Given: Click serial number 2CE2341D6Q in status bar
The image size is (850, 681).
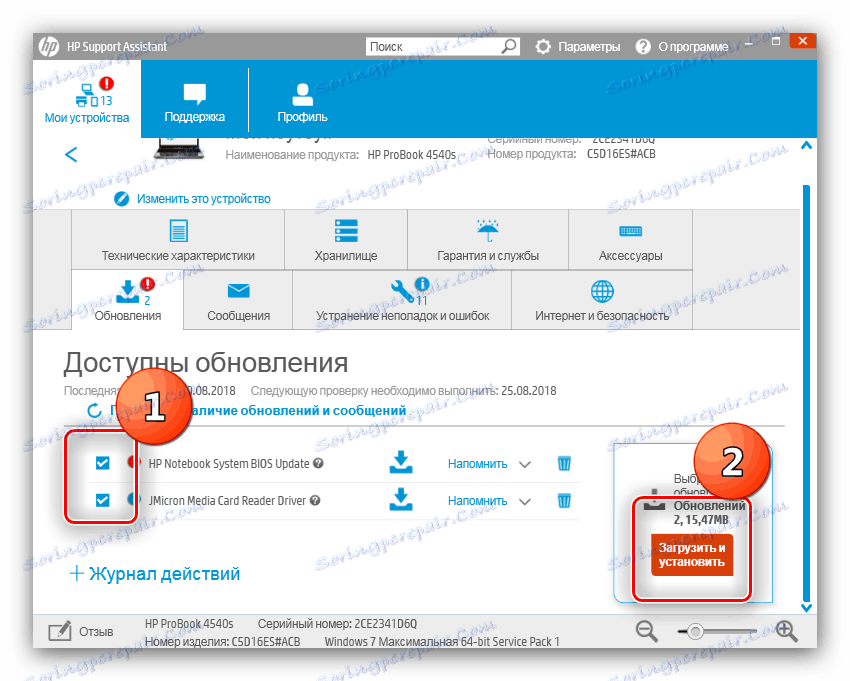Looking at the screenshot, I should 385,624.
